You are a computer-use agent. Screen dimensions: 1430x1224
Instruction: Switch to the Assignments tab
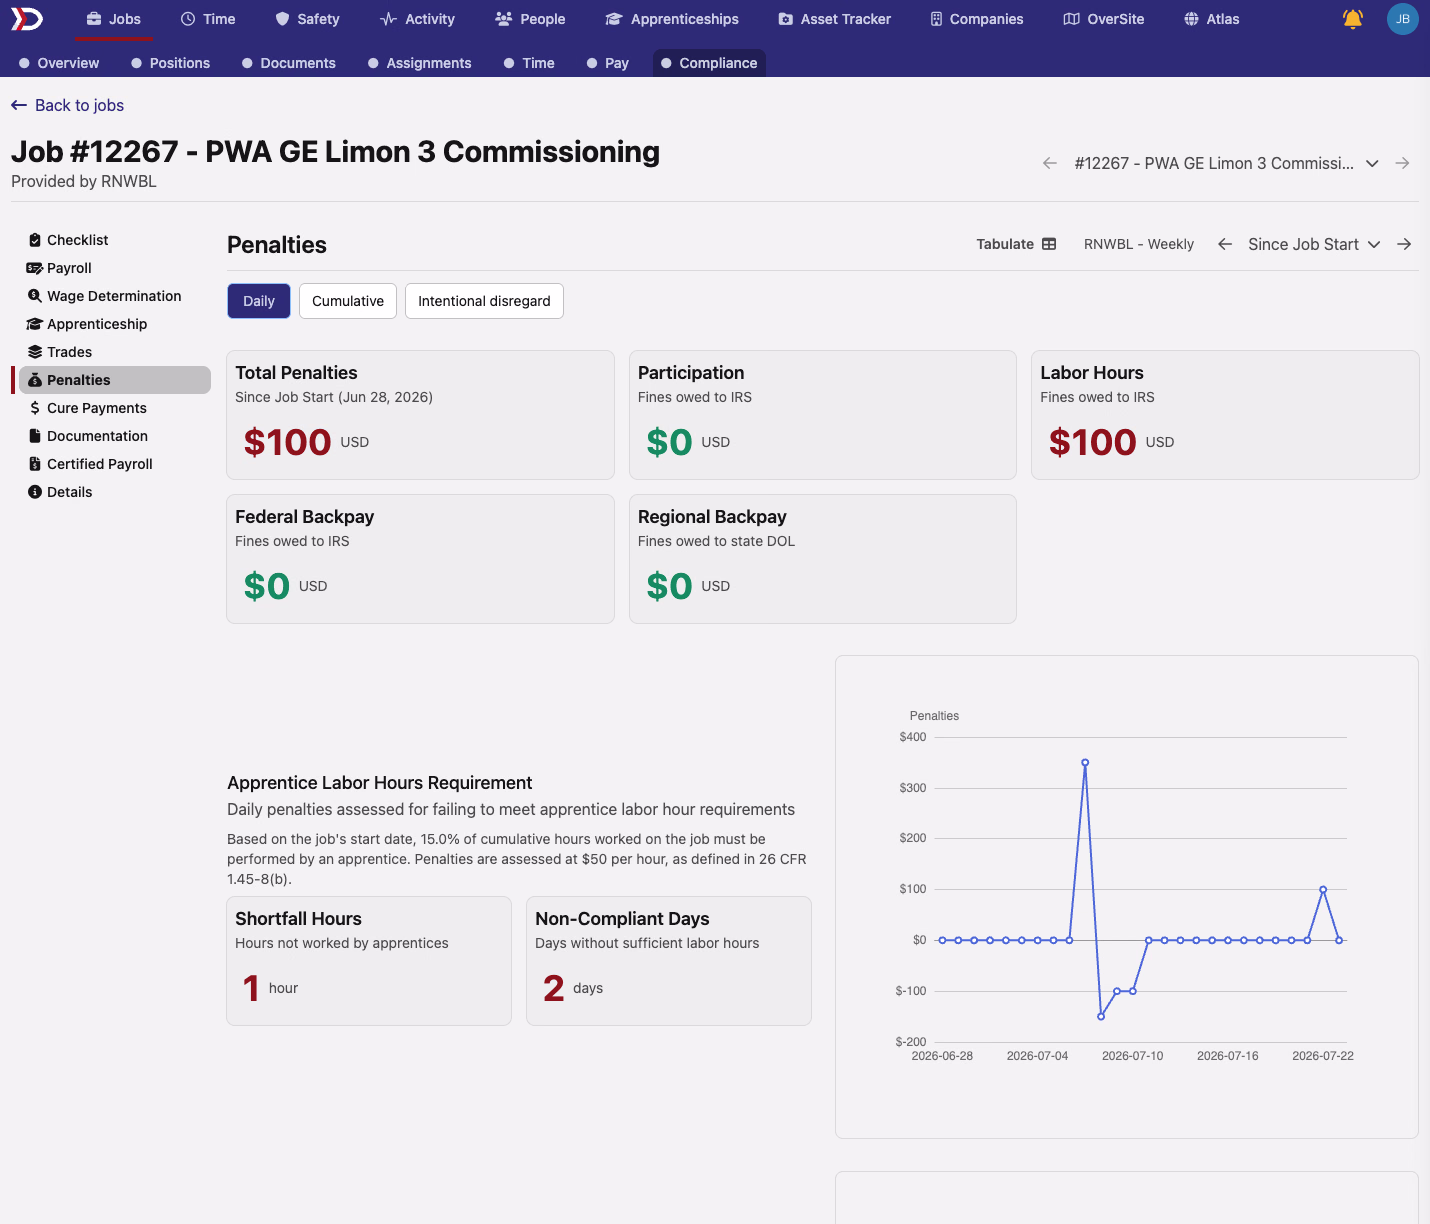419,63
